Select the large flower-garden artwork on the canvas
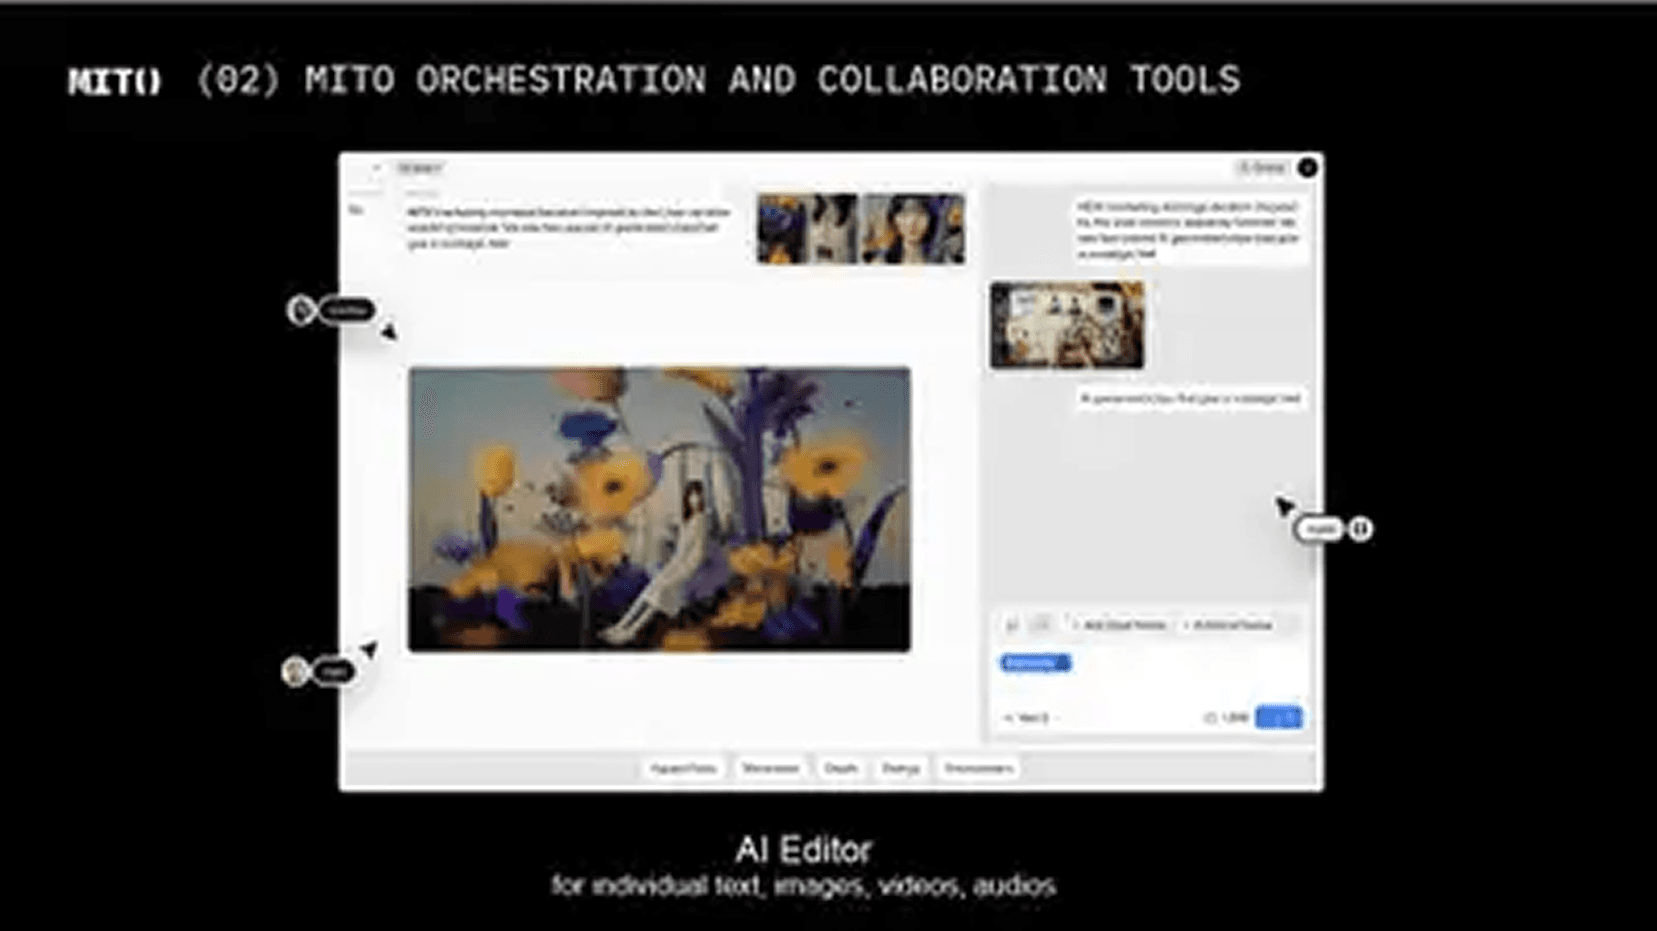This screenshot has width=1657, height=931. pos(659,509)
